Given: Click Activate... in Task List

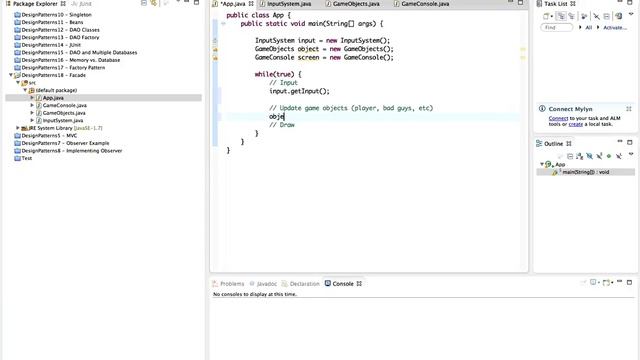Looking at the screenshot, I should coord(615,28).
